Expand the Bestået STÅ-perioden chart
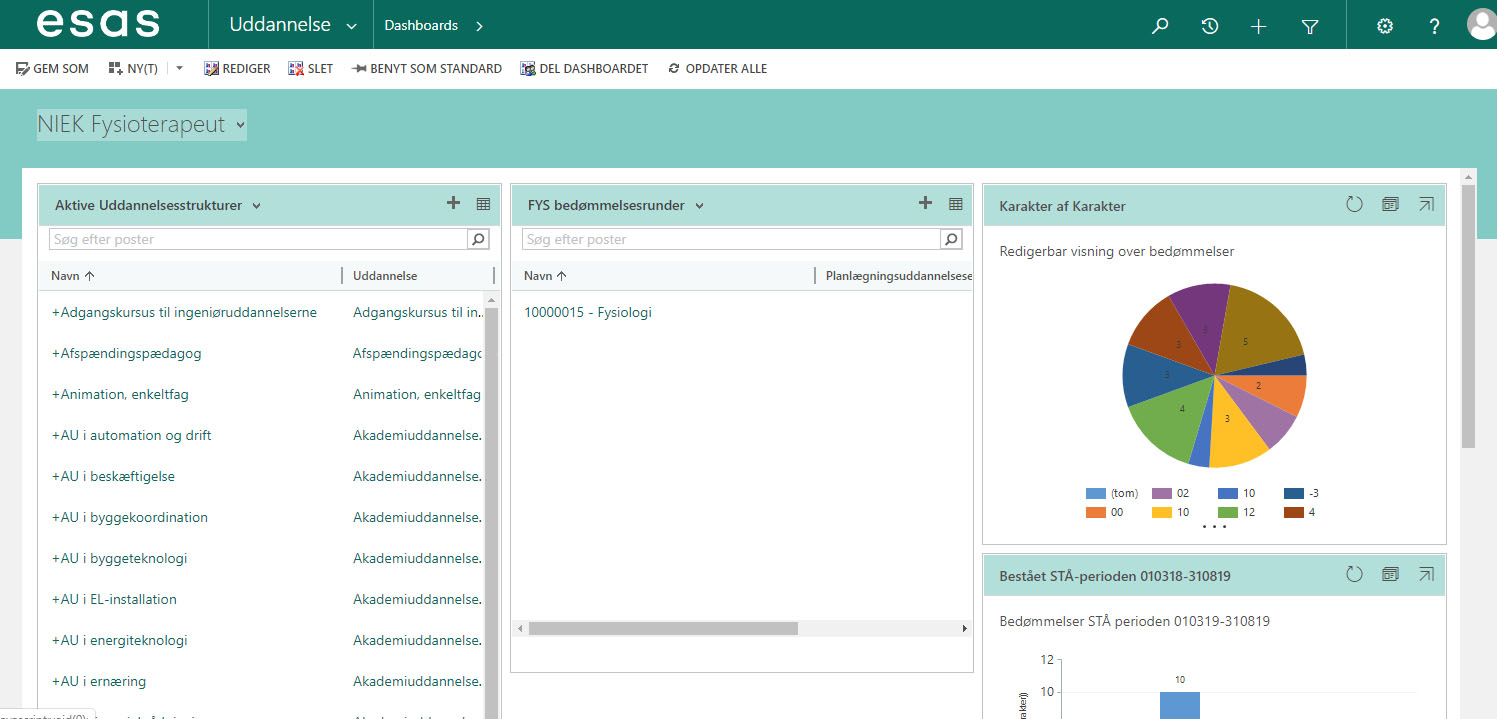 click(x=1426, y=574)
